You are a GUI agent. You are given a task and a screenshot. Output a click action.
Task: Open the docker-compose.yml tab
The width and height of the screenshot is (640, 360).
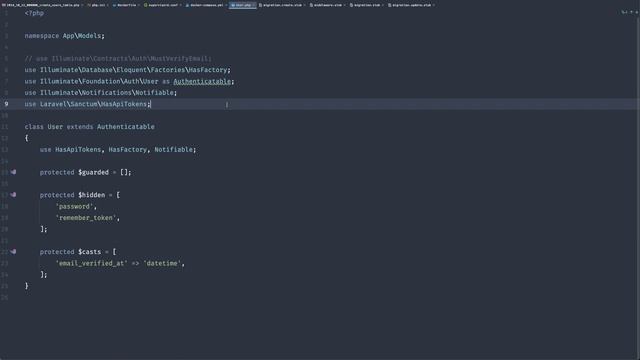[206, 5]
